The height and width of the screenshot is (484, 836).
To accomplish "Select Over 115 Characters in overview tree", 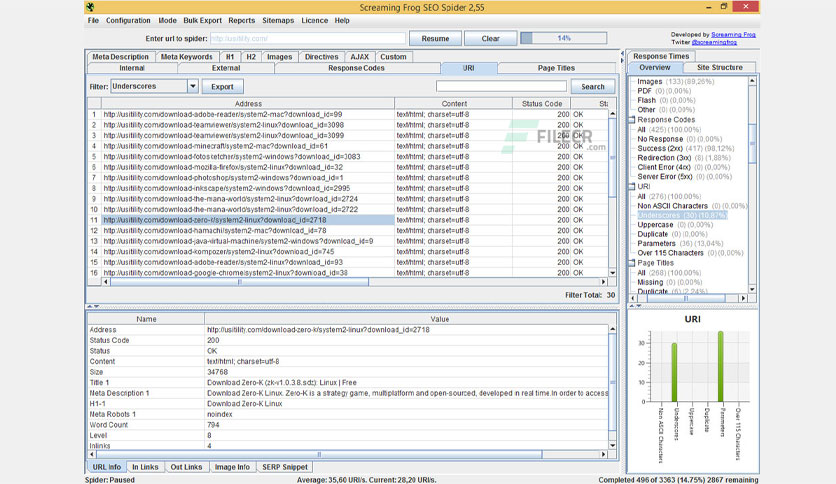I will (x=690, y=253).
